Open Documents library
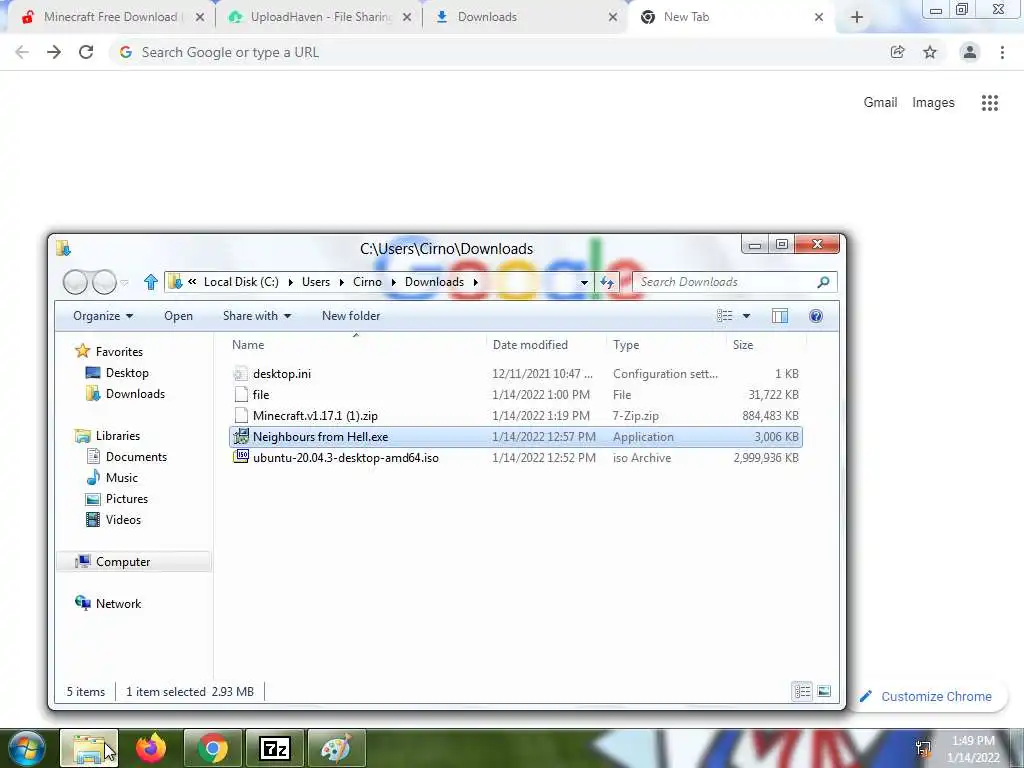The width and height of the screenshot is (1024, 768). click(x=127, y=456)
